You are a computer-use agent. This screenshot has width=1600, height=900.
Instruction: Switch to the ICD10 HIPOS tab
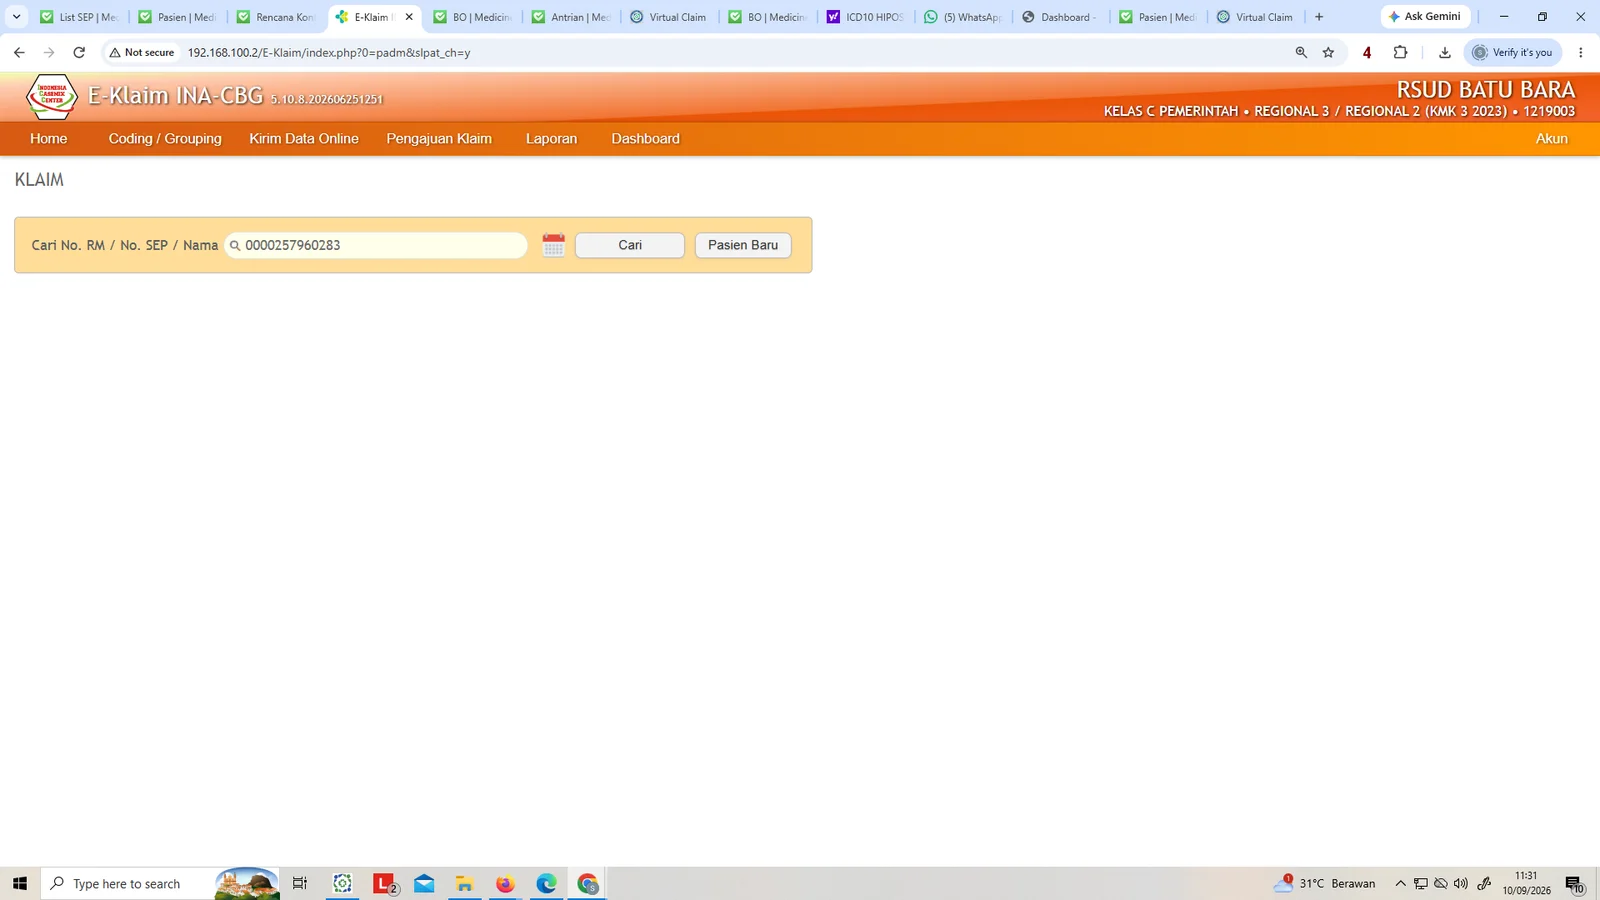865,17
